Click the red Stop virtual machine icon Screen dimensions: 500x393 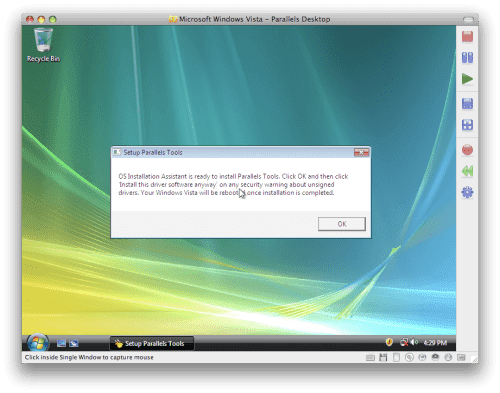[x=467, y=36]
